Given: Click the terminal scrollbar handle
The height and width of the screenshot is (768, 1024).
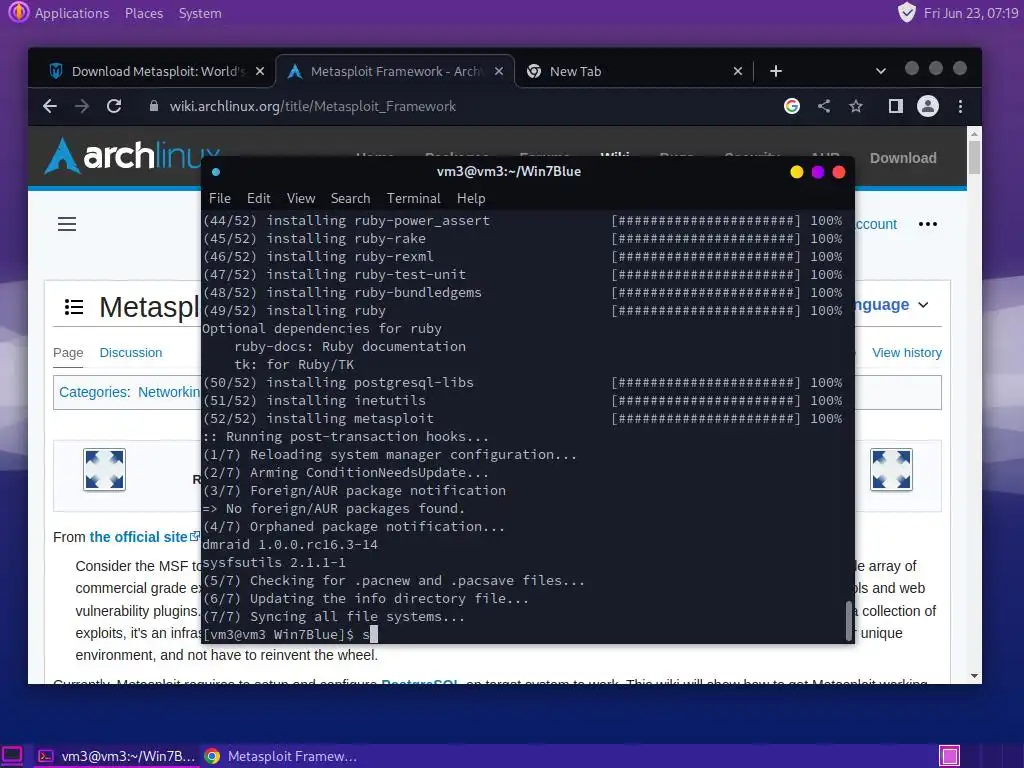Looking at the screenshot, I should pos(849,620).
